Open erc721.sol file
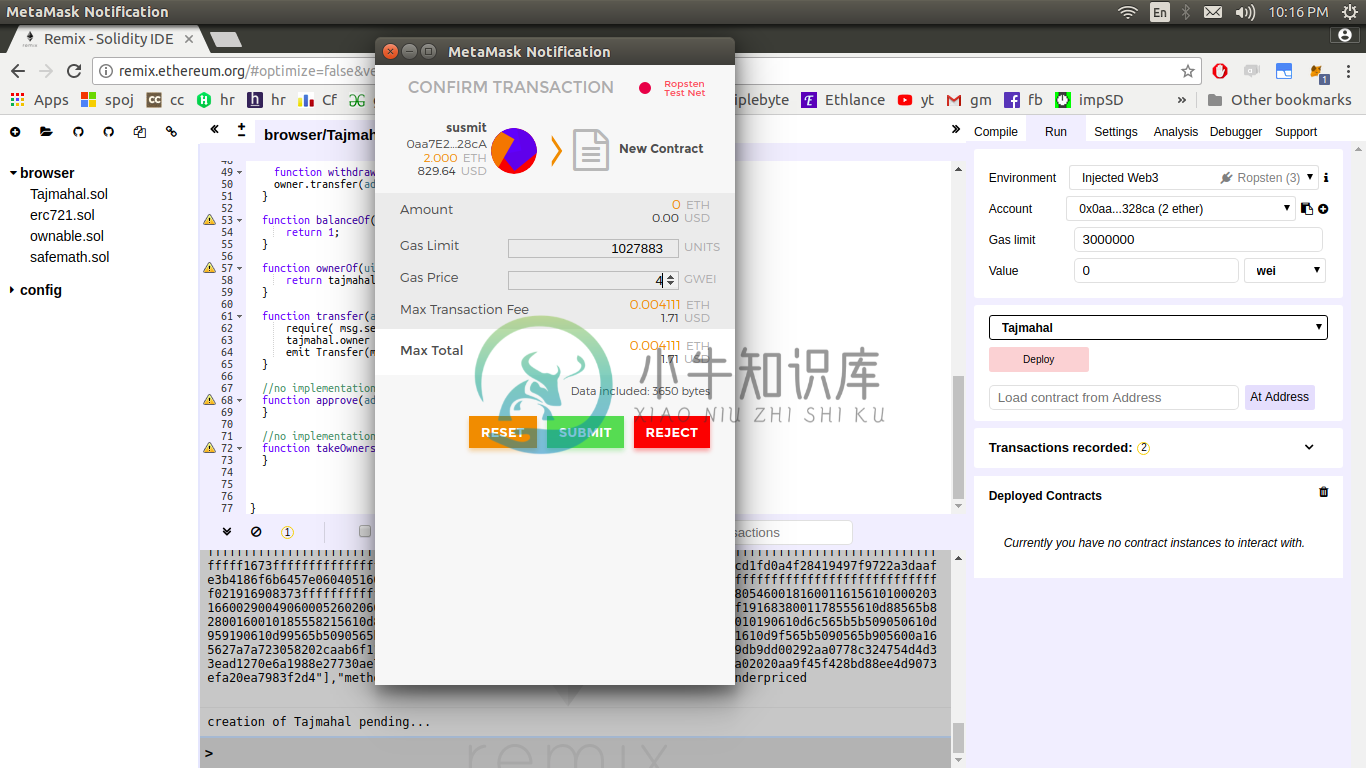Screen dimensions: 1366x768 click(62, 215)
